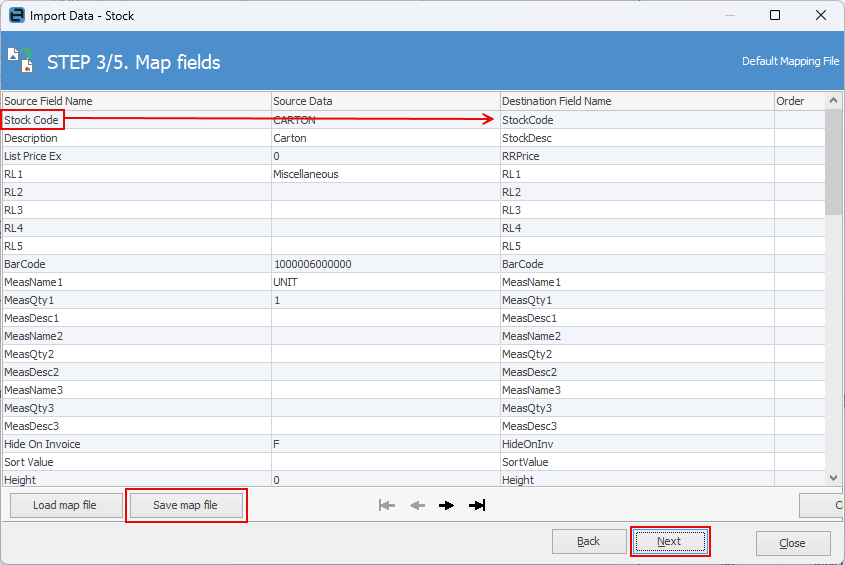Click the Source Field Name column header
Viewport: 845px width, 565px height.
pyautogui.click(x=135, y=101)
